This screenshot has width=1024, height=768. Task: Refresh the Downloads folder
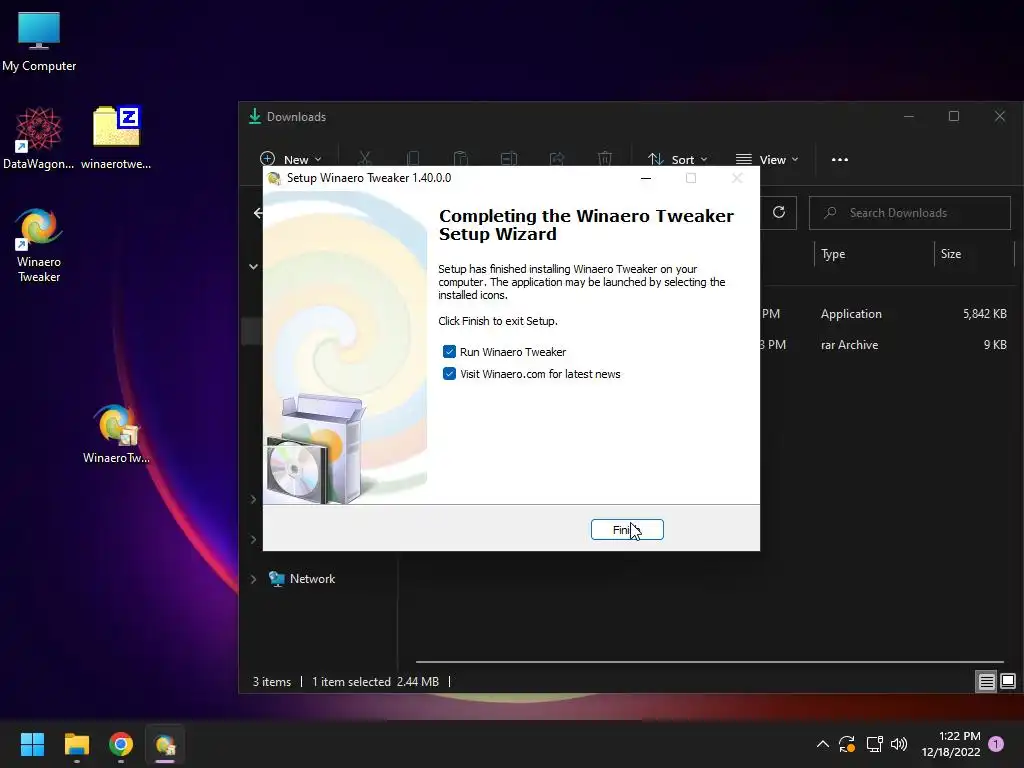tap(778, 212)
